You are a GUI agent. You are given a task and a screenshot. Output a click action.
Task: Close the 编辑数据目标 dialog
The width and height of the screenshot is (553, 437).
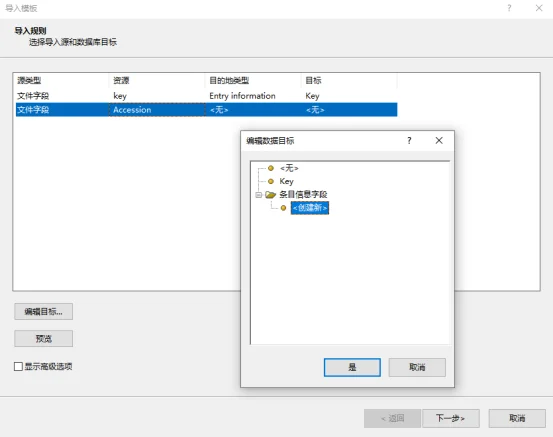tap(439, 140)
